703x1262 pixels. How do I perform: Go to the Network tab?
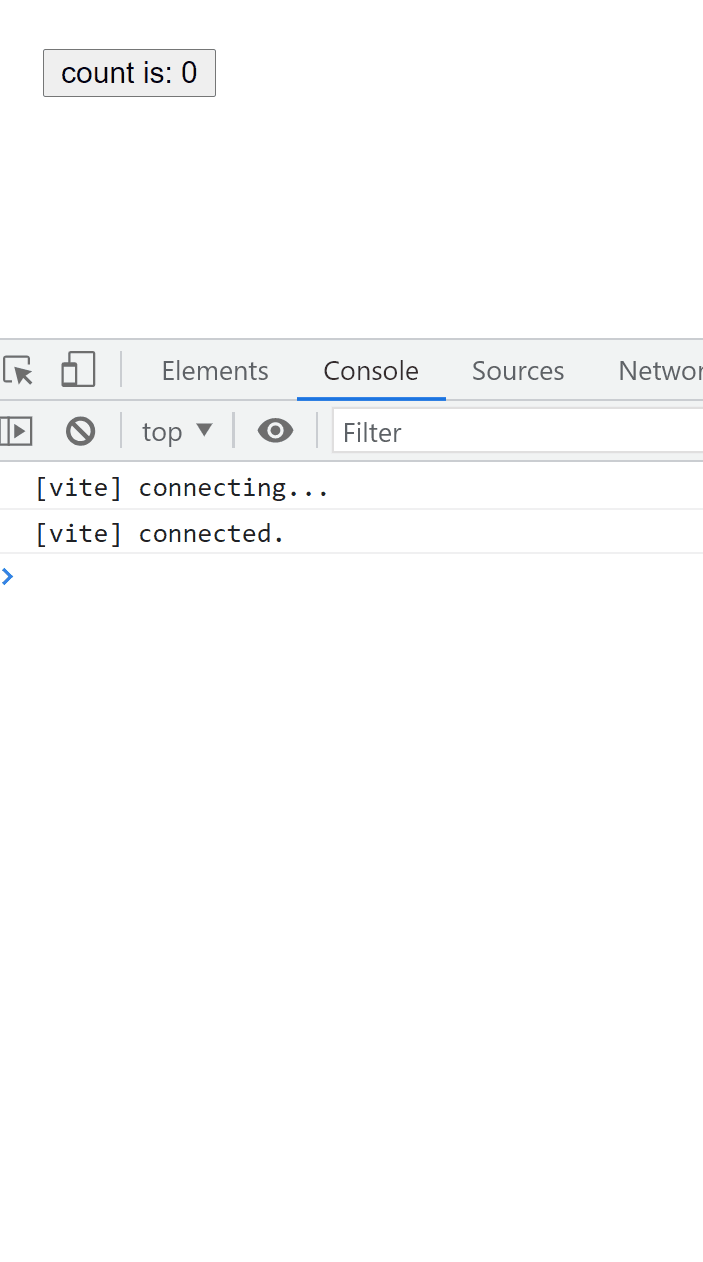click(660, 371)
